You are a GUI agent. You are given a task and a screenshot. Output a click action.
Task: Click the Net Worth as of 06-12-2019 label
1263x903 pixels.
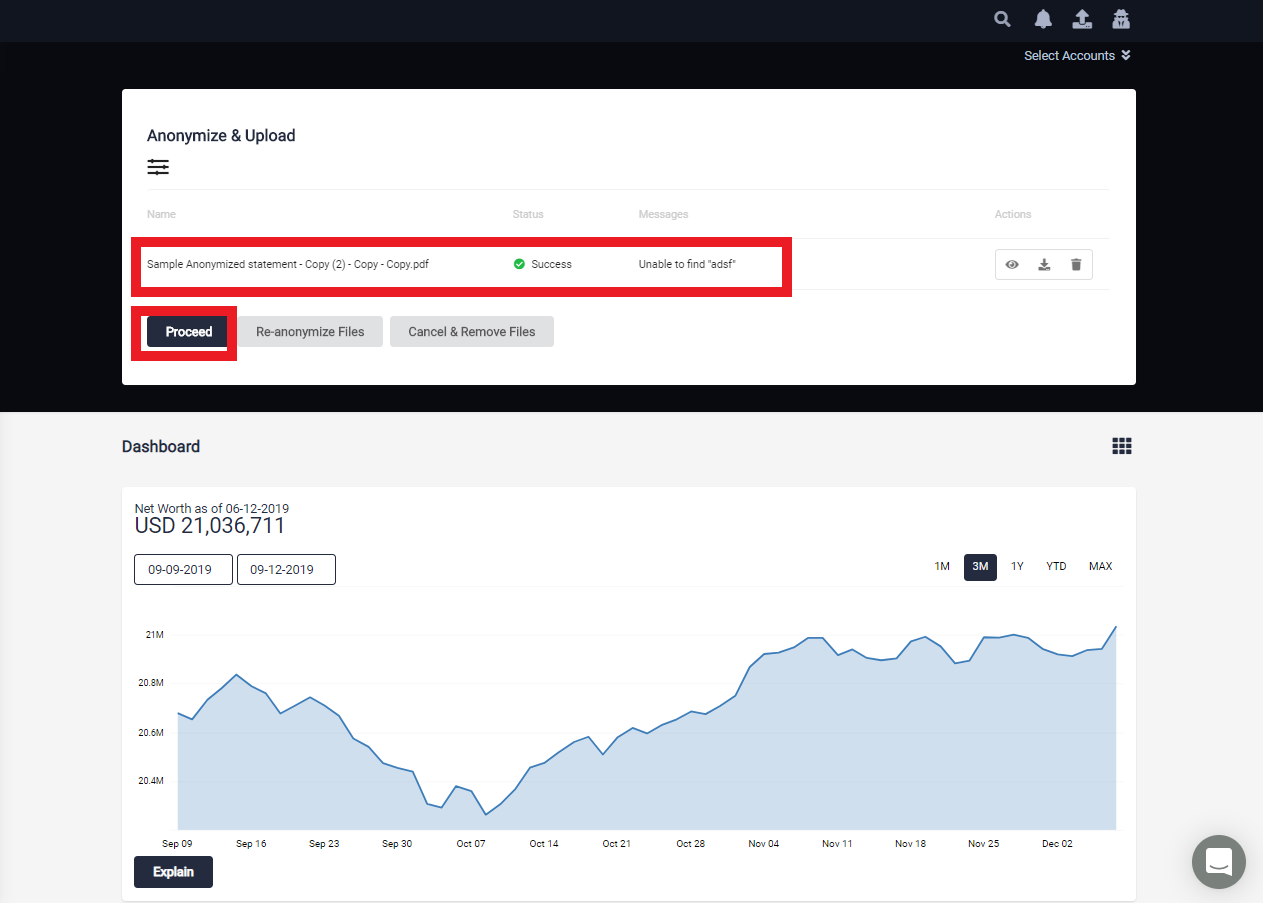tap(212, 509)
